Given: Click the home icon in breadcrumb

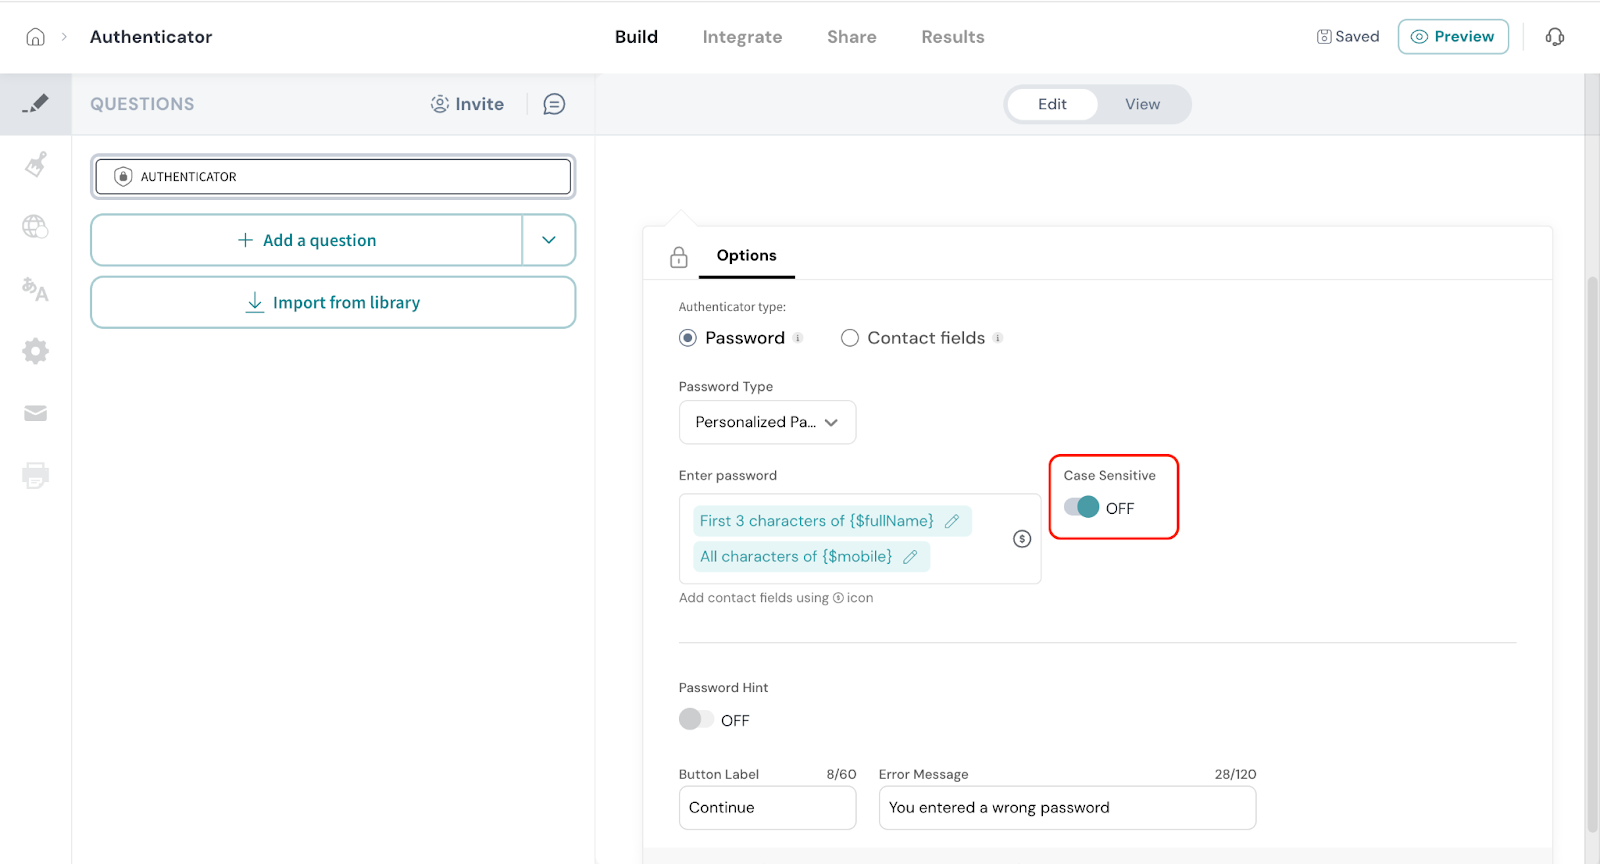Looking at the screenshot, I should pyautogui.click(x=35, y=37).
